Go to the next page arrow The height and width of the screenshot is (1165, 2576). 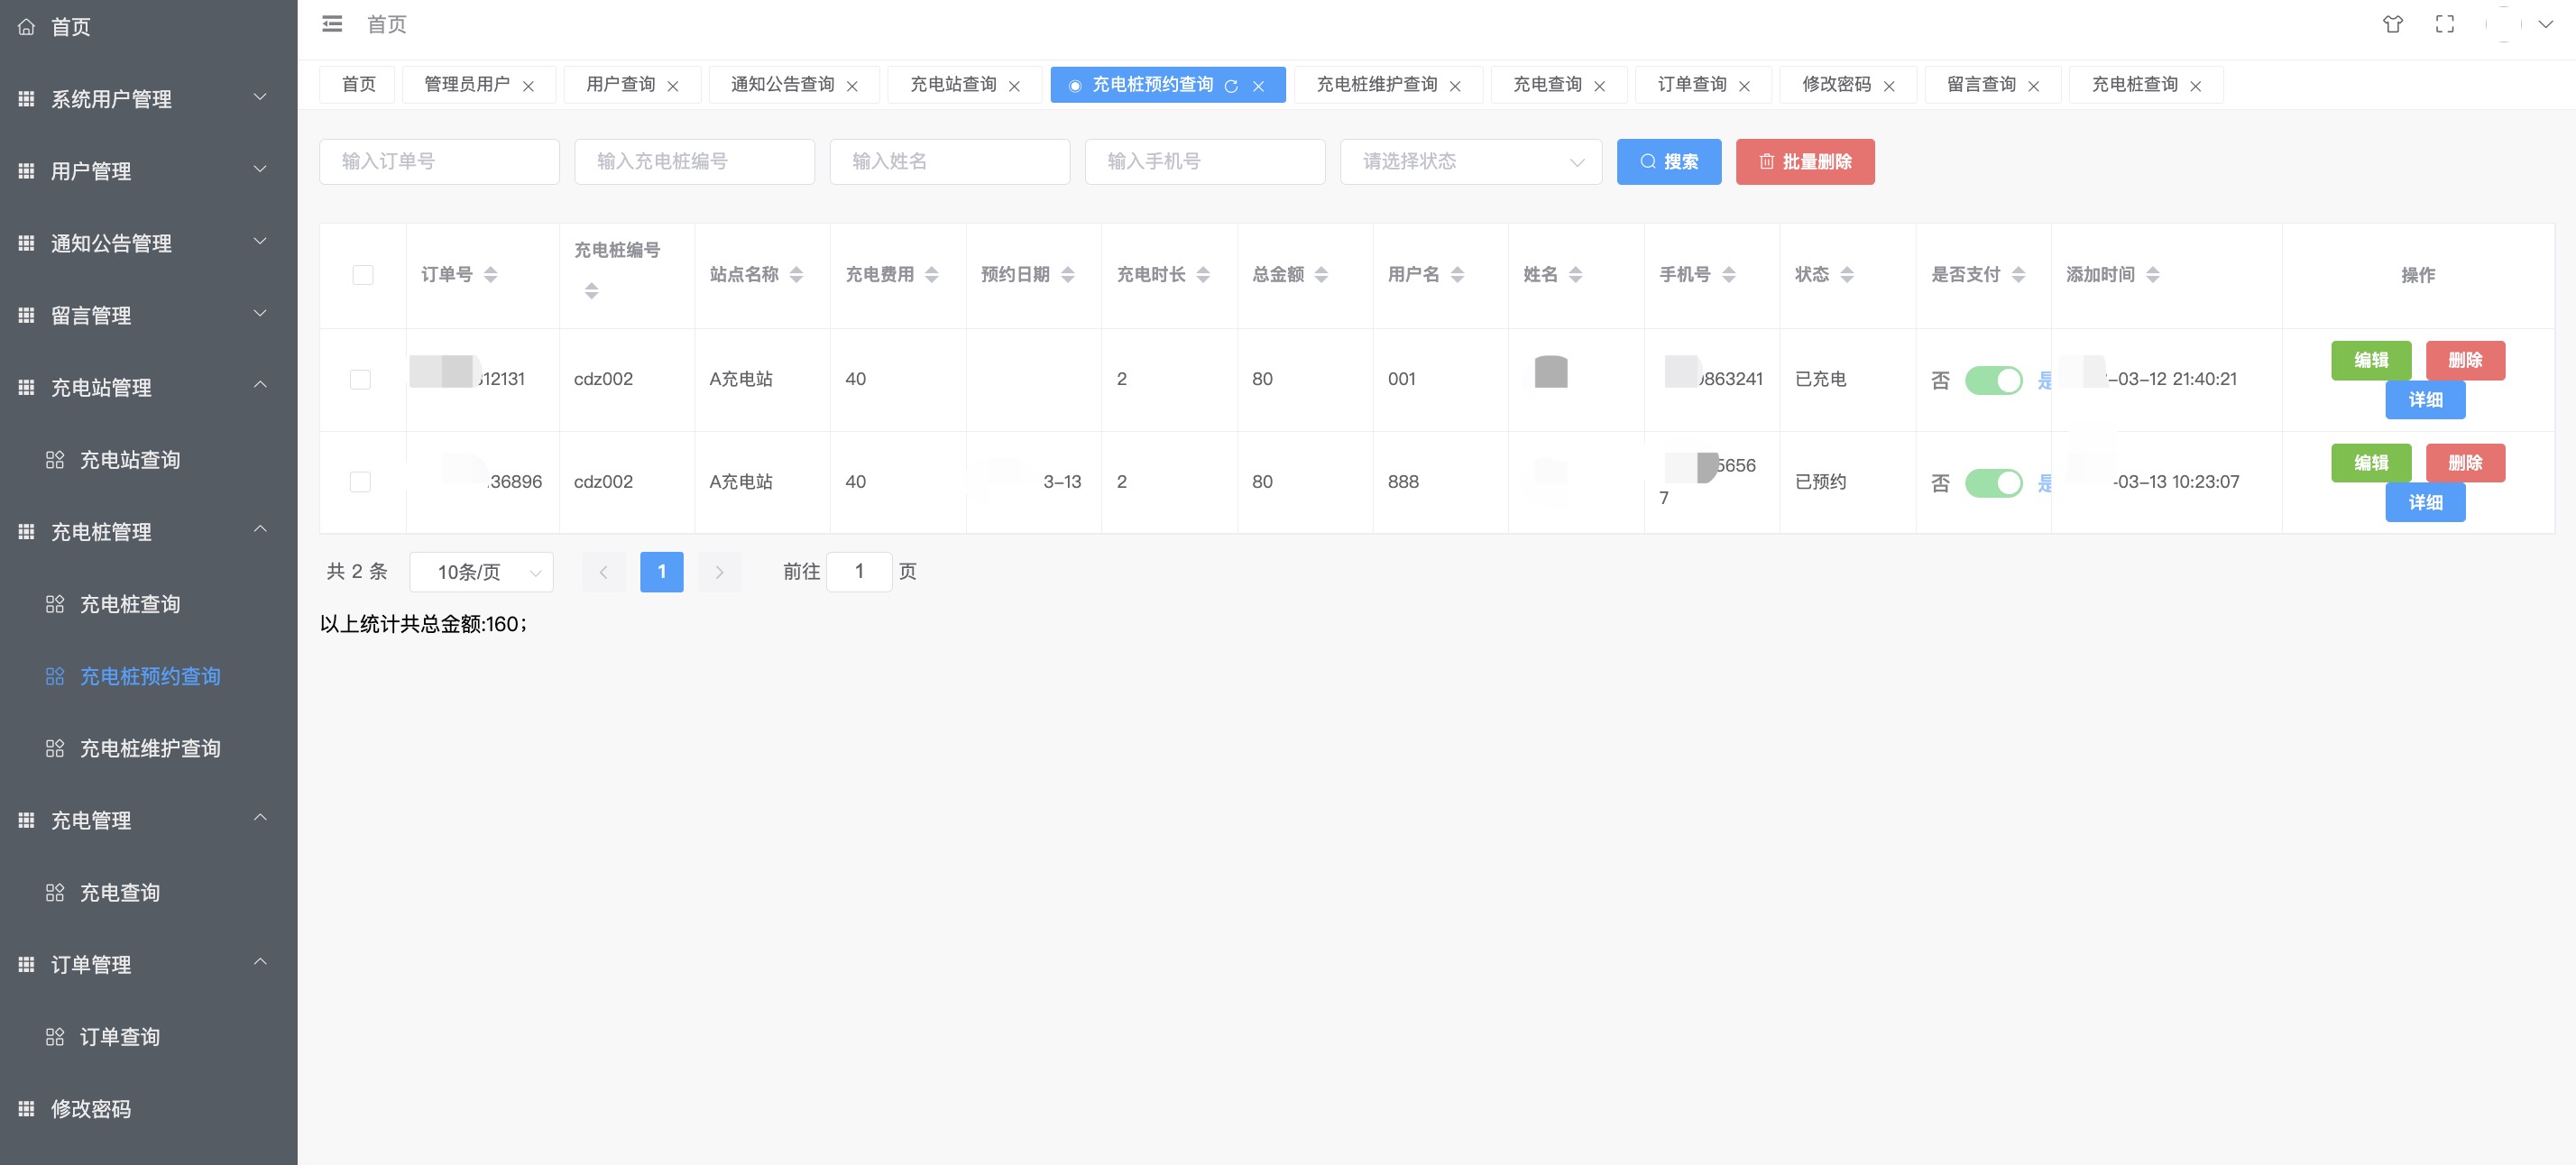click(719, 572)
